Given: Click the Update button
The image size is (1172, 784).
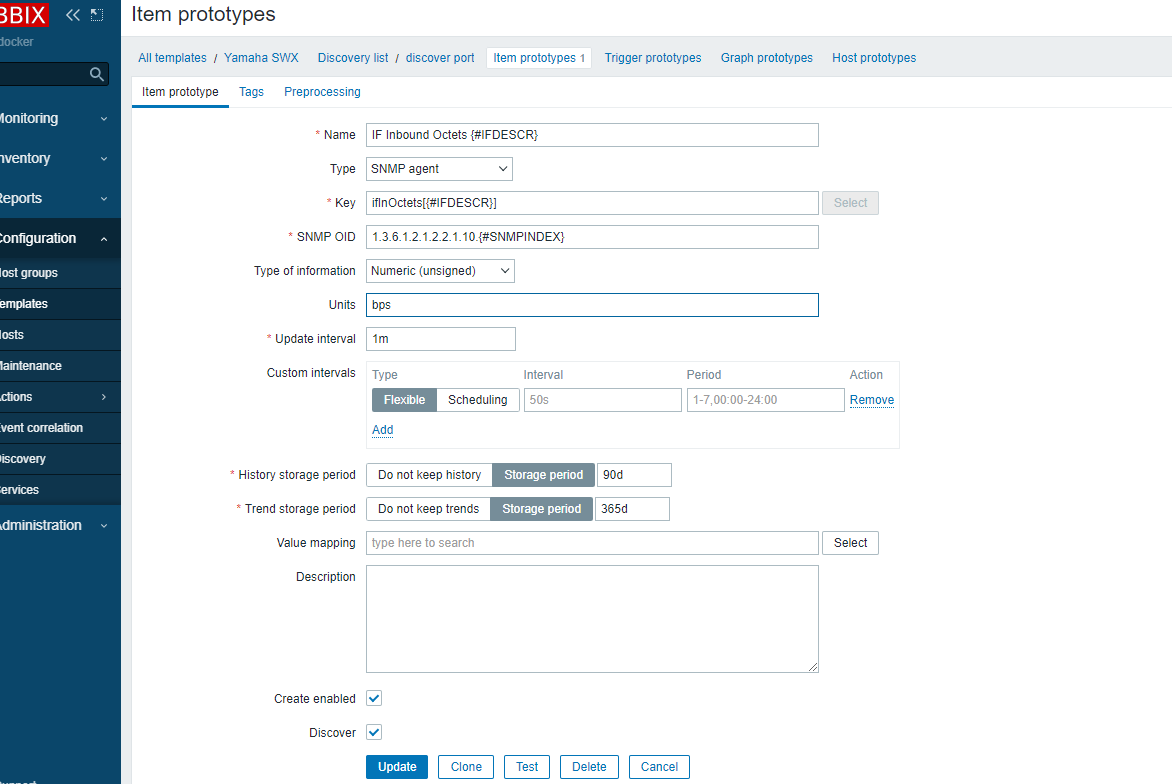Looking at the screenshot, I should pos(397,767).
